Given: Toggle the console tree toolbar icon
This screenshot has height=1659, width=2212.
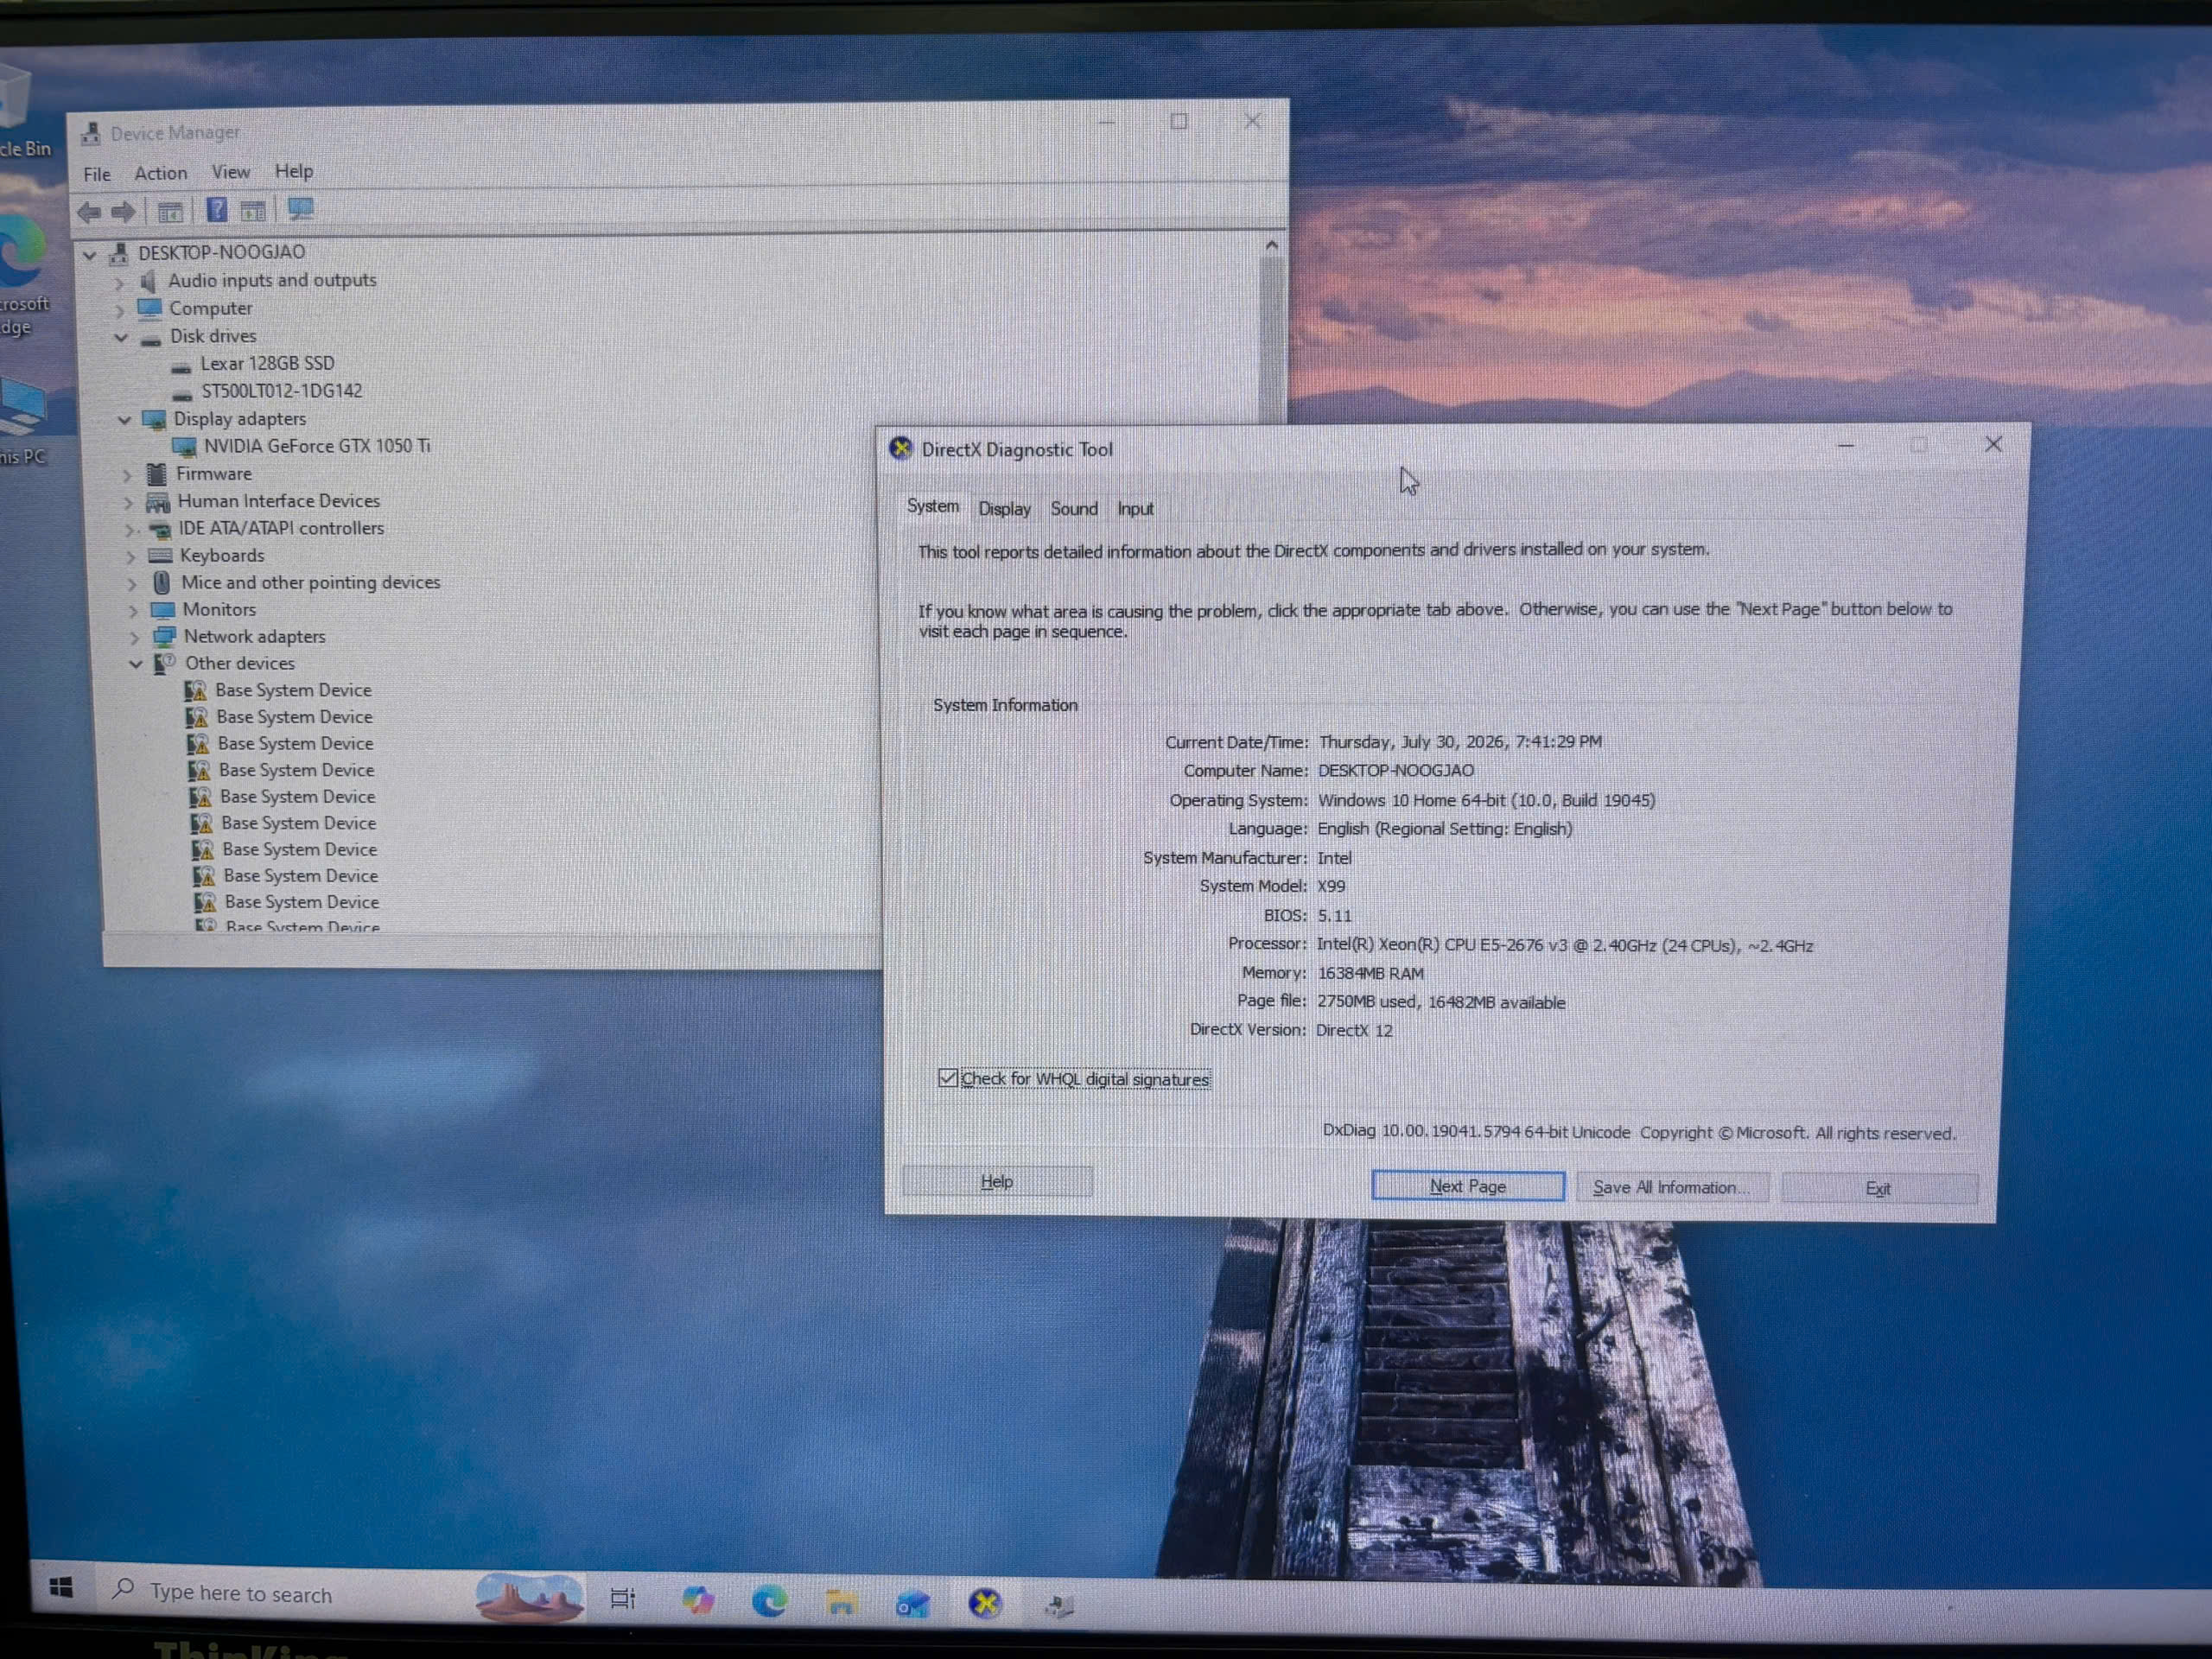Looking at the screenshot, I should (x=170, y=212).
